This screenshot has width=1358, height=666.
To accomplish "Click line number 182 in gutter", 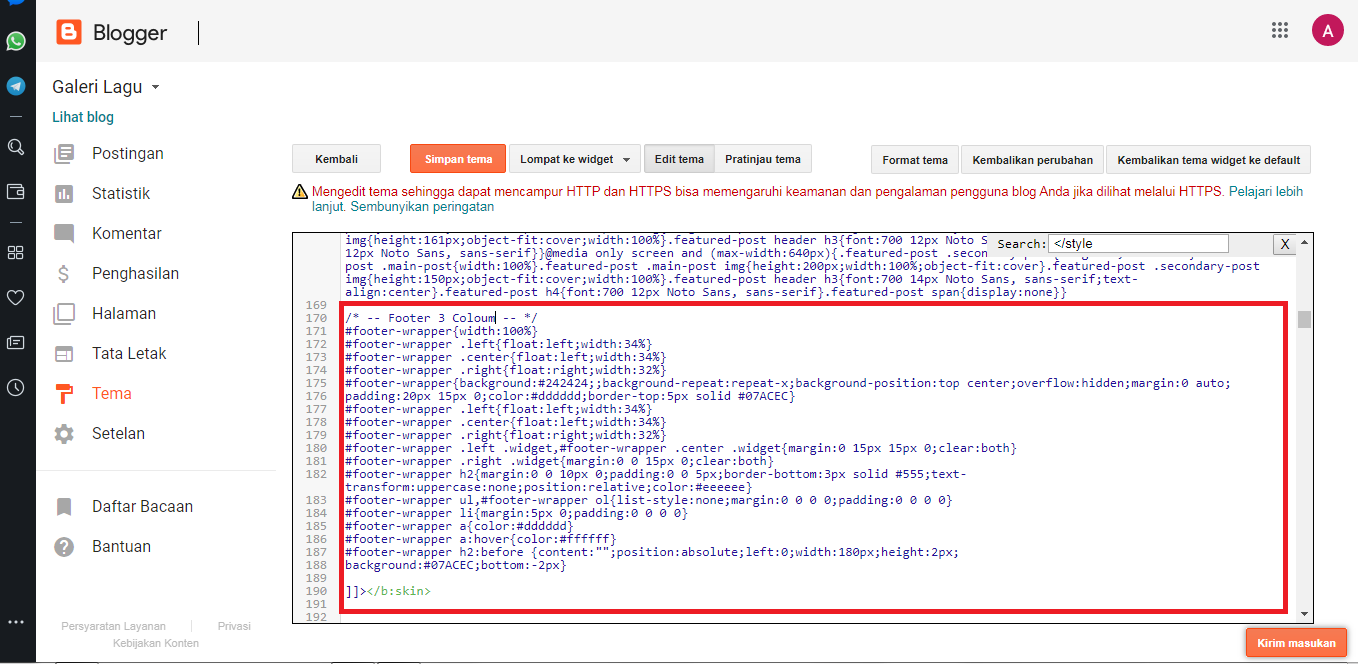I will (x=317, y=474).
